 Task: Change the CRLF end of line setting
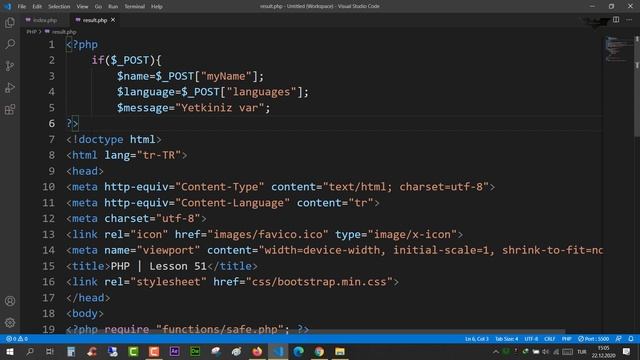tap(550, 339)
